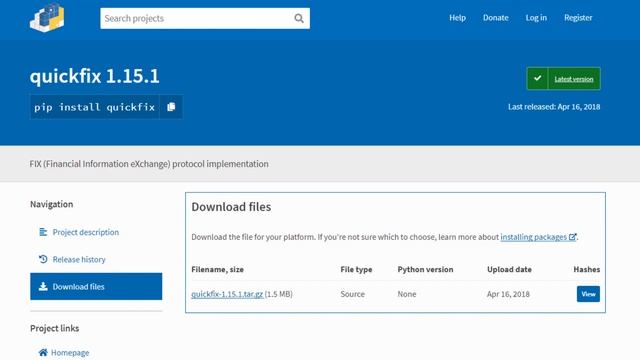640x360 pixels.
Task: Open the Help page
Action: tap(457, 18)
